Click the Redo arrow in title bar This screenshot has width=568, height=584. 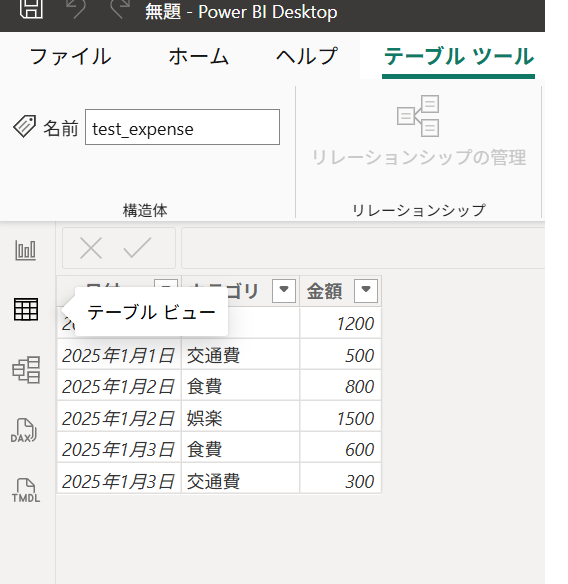[x=120, y=8]
